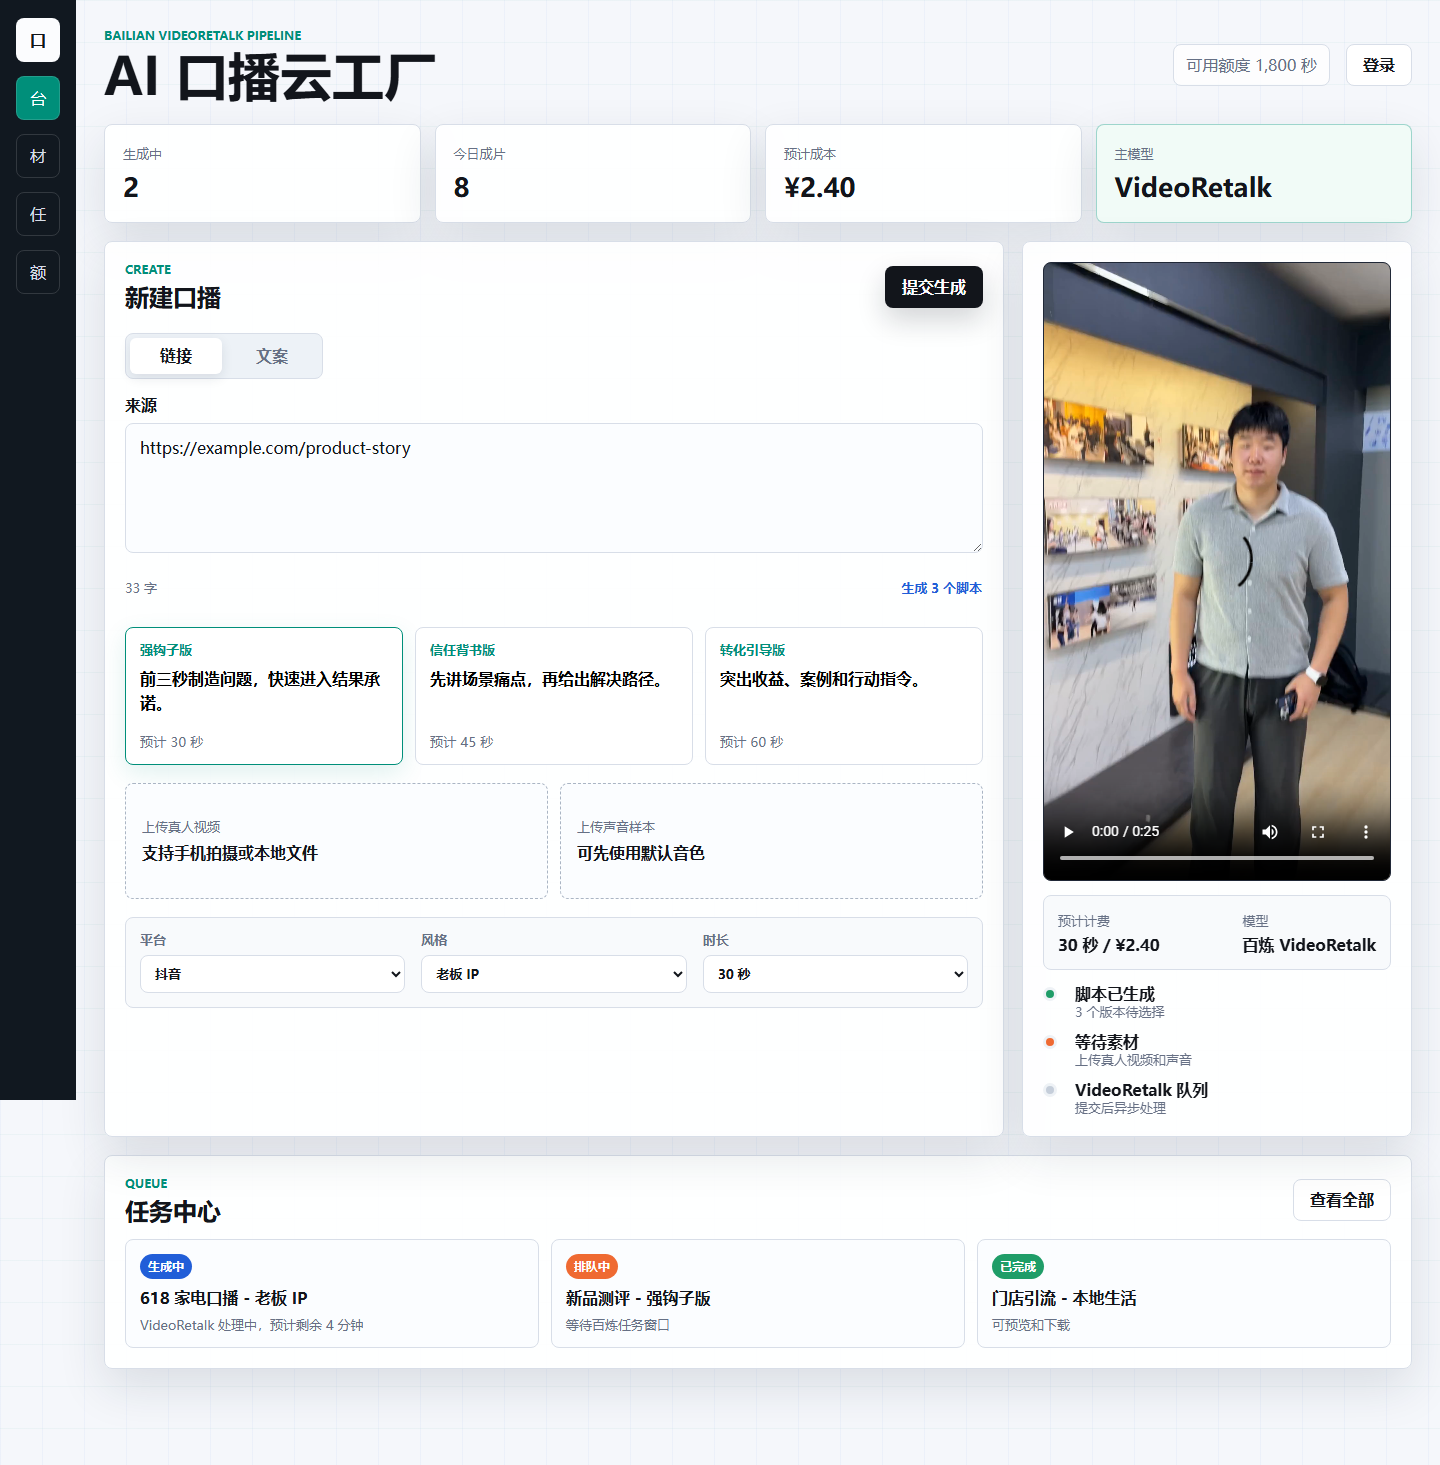Screen dimensions: 1440x1465
Task: Play the preview video
Action: click(x=1069, y=831)
